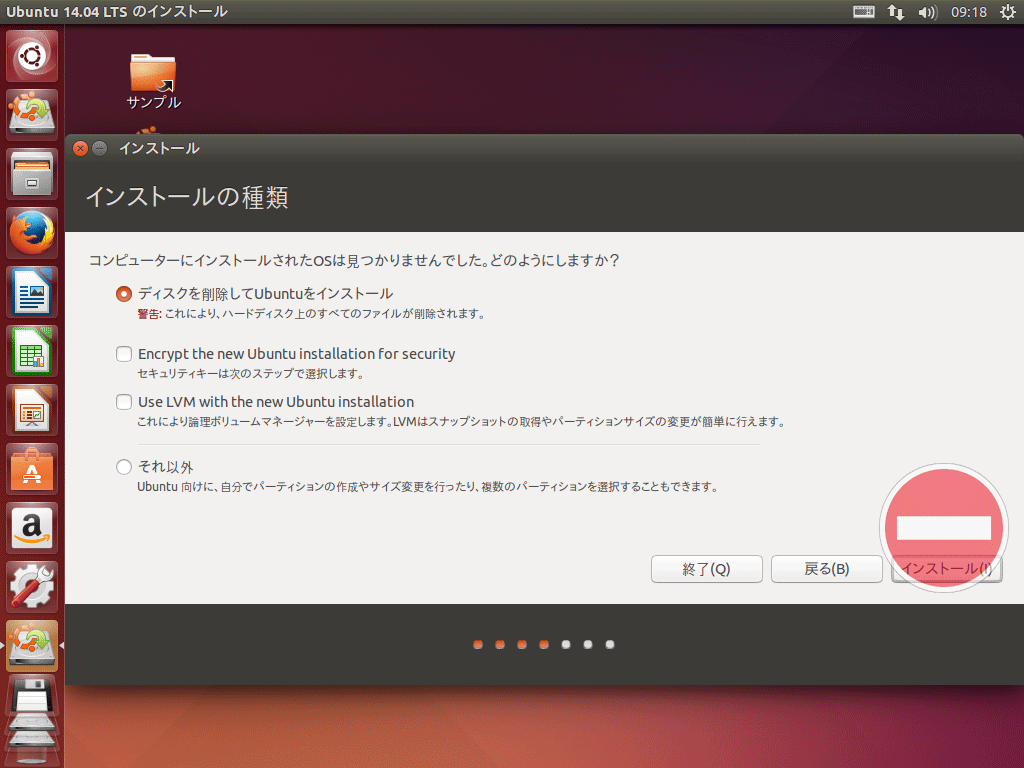Click the インストール(I) install button

click(x=947, y=569)
